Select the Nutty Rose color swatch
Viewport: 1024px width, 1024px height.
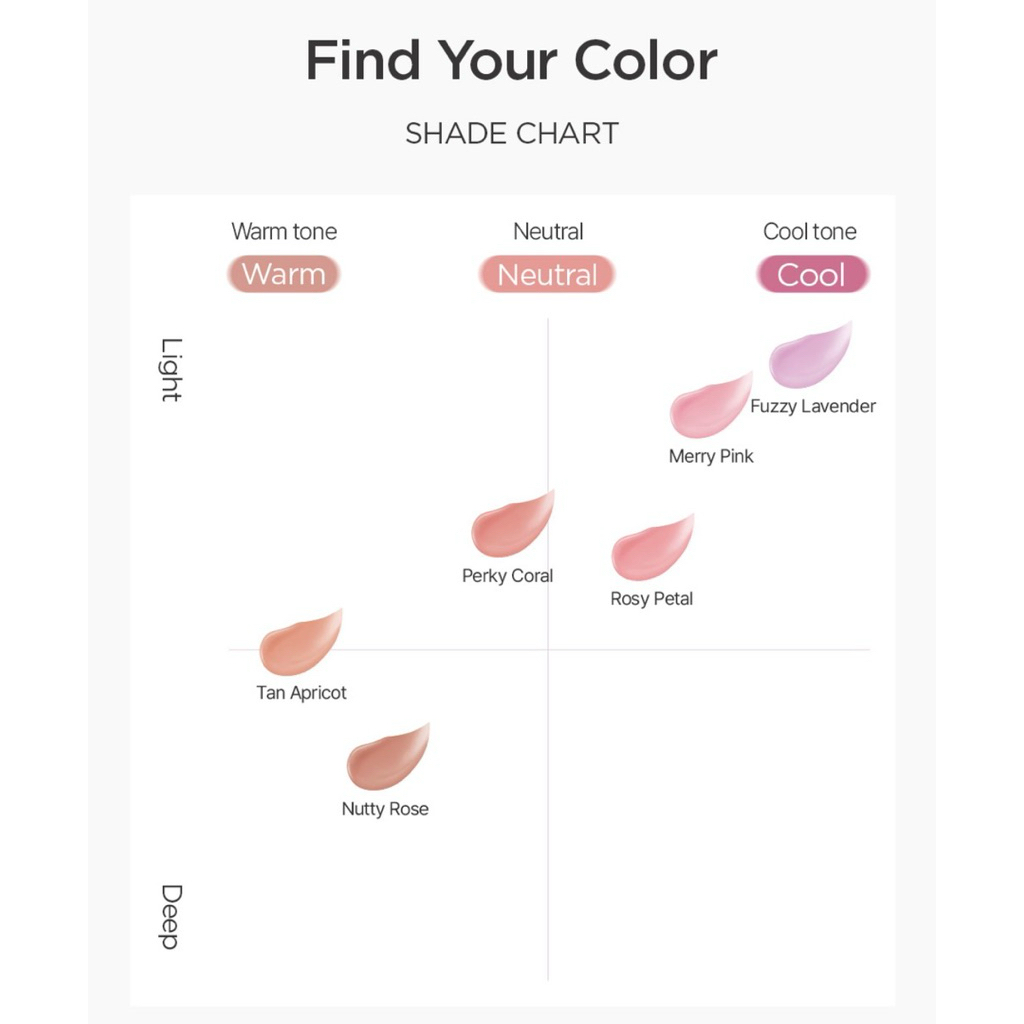(x=387, y=759)
